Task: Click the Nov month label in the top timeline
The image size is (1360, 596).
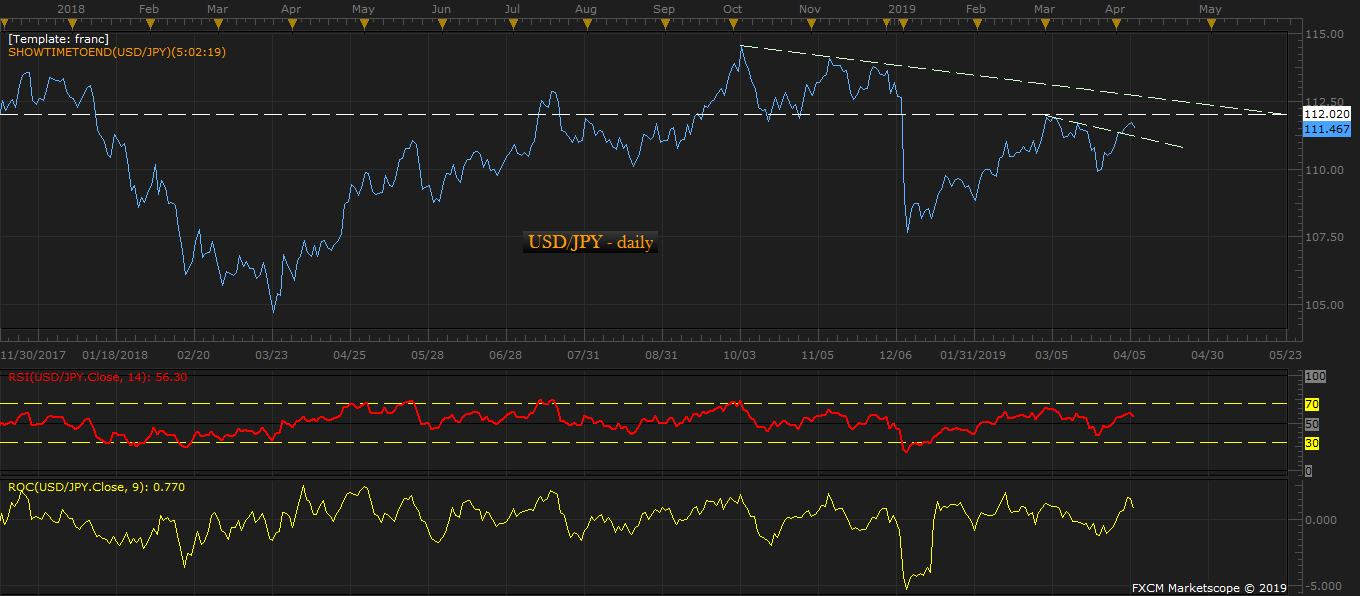Action: (810, 9)
